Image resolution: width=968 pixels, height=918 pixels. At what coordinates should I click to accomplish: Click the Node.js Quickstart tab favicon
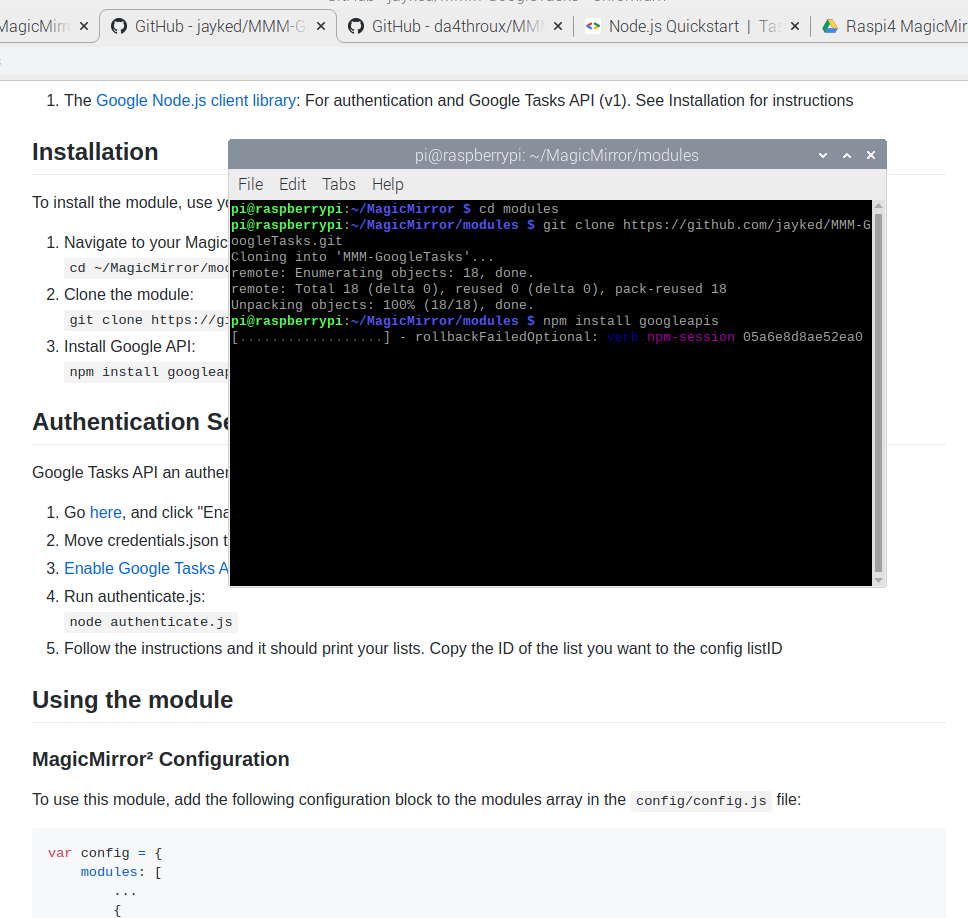593,27
